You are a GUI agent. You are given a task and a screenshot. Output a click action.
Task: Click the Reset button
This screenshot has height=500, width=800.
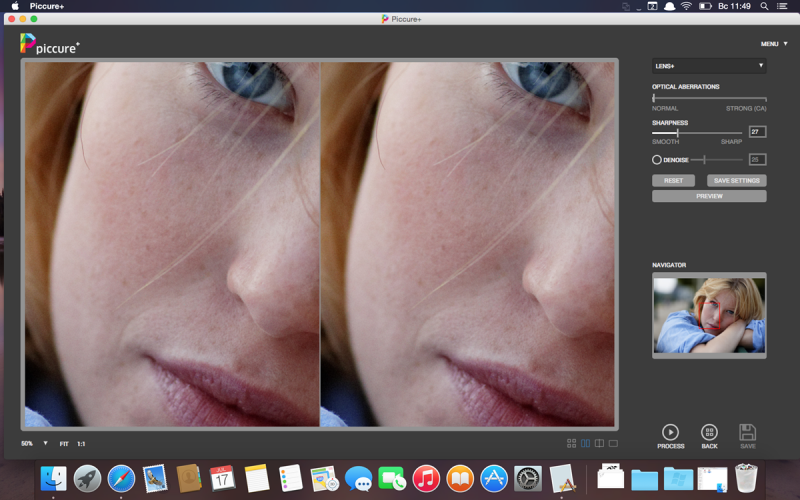click(673, 181)
